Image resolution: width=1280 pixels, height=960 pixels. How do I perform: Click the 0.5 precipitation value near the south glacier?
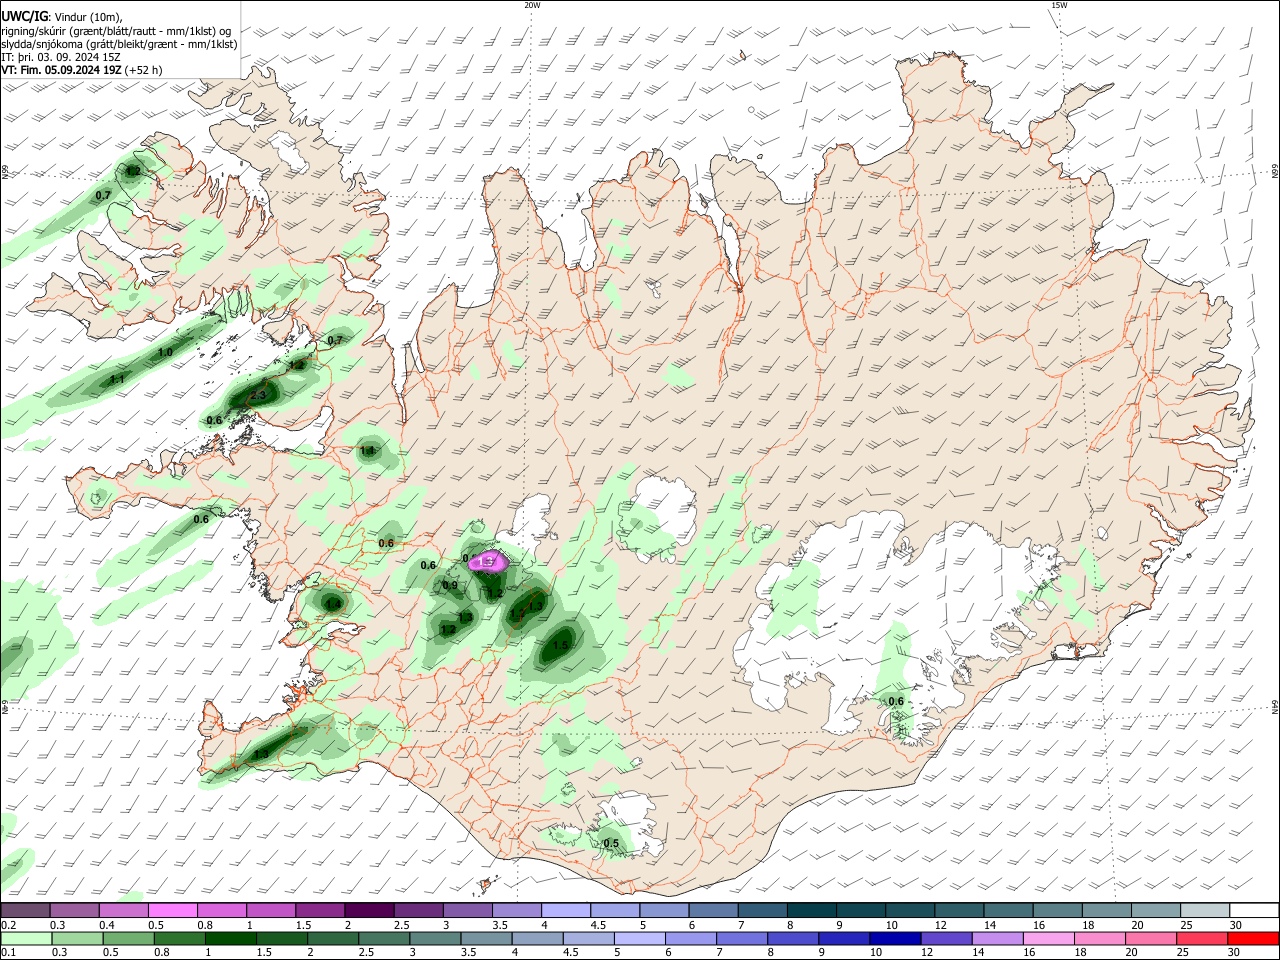(x=611, y=844)
